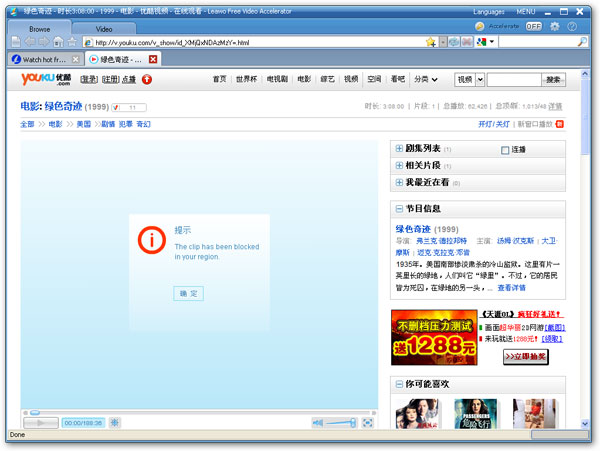The image size is (600, 451).
Task: Go to the home page icon
Action: 58,42
